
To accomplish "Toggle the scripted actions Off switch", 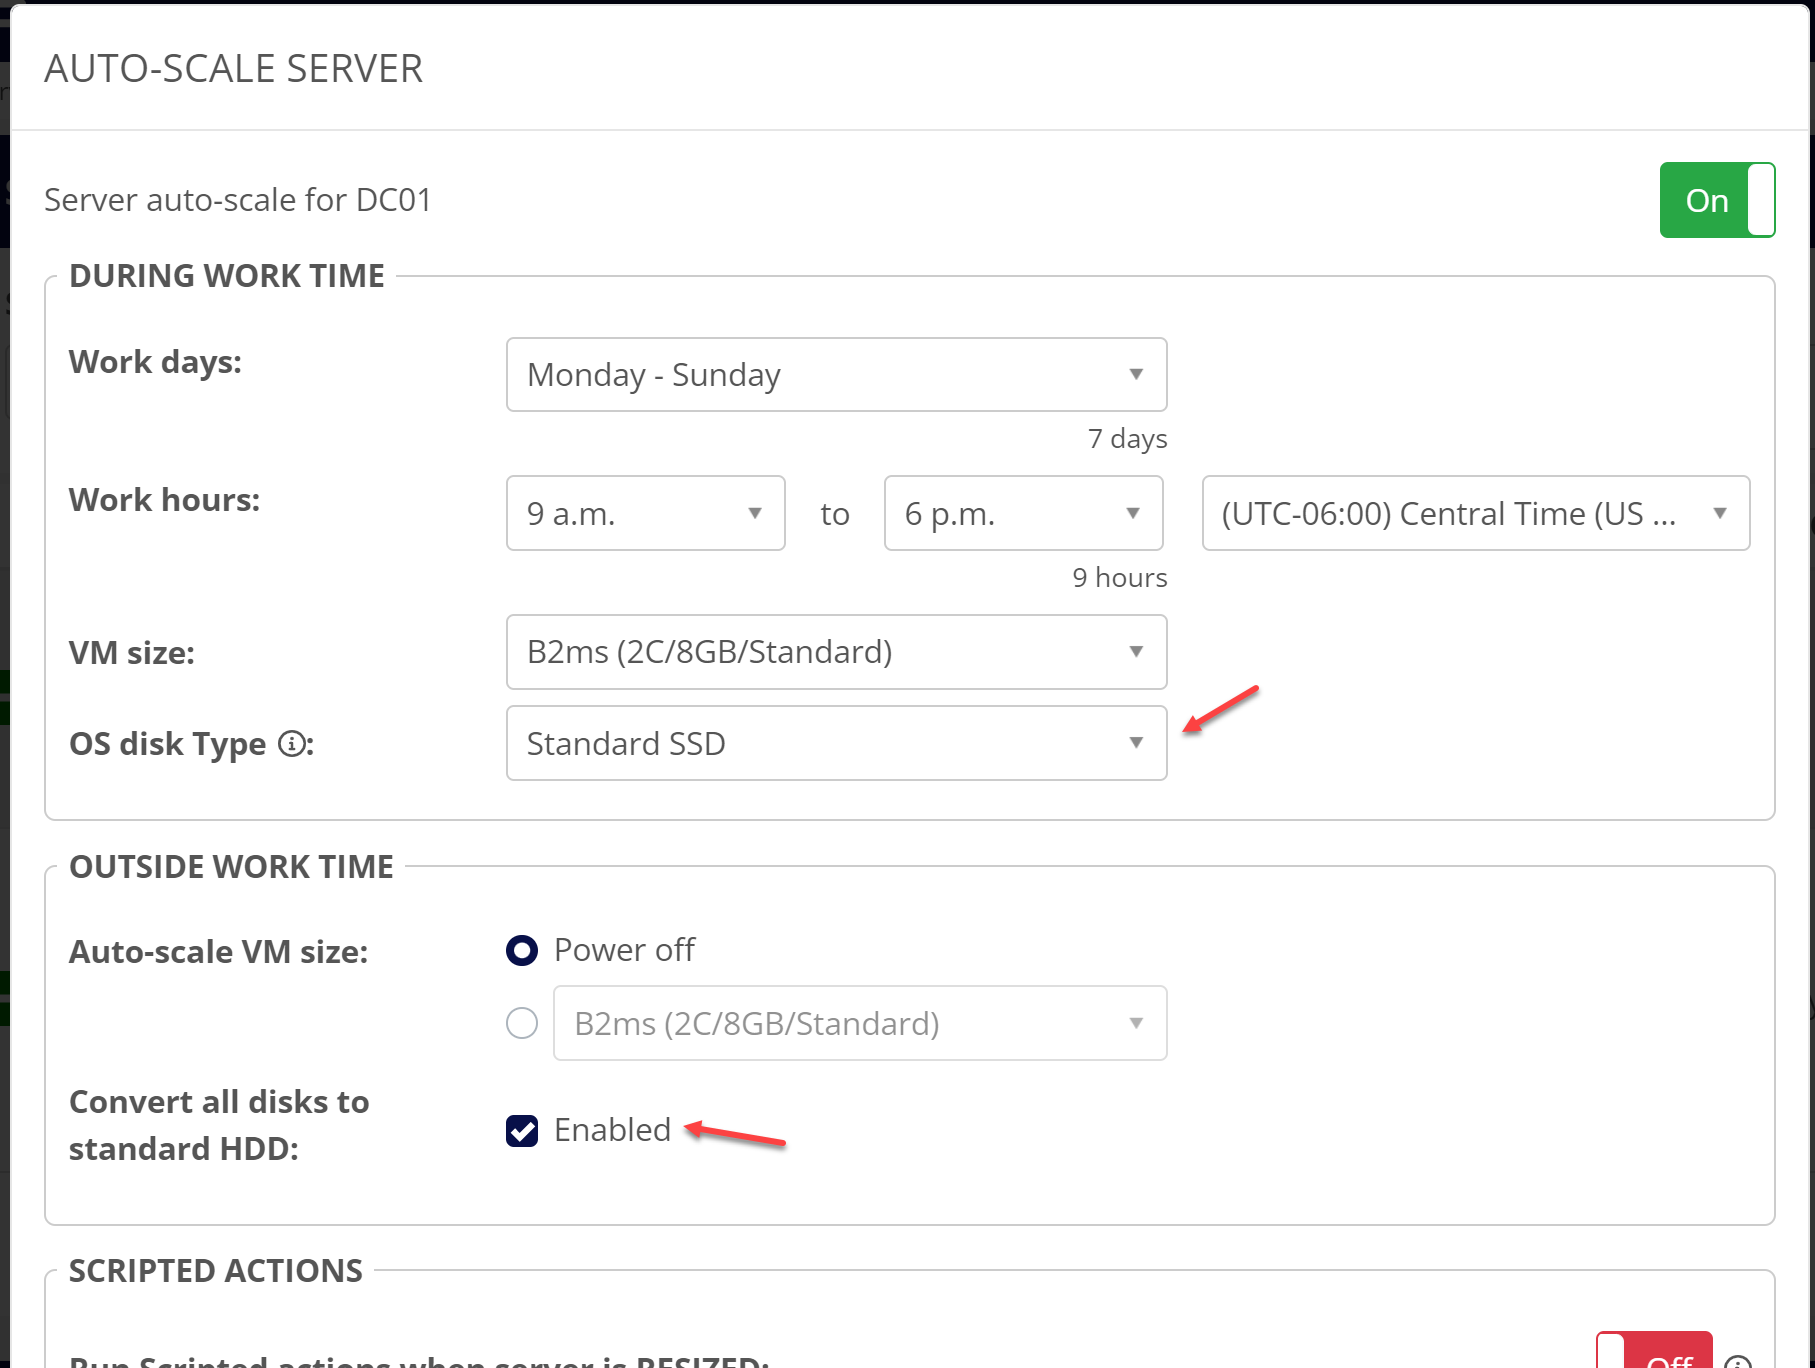I will pyautogui.click(x=1654, y=1354).
